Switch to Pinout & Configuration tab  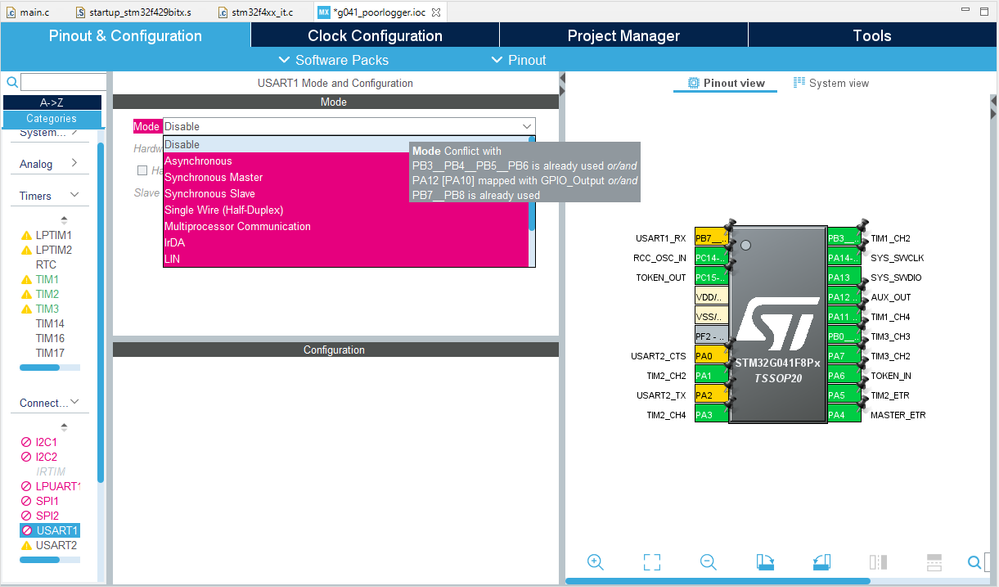tap(126, 36)
